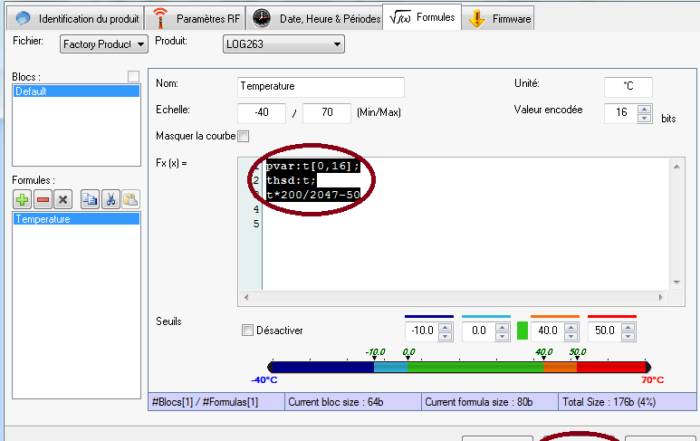Image resolution: width=700 pixels, height=441 pixels.
Task: Decrease the 40.0 threshold value
Action: coord(571,336)
